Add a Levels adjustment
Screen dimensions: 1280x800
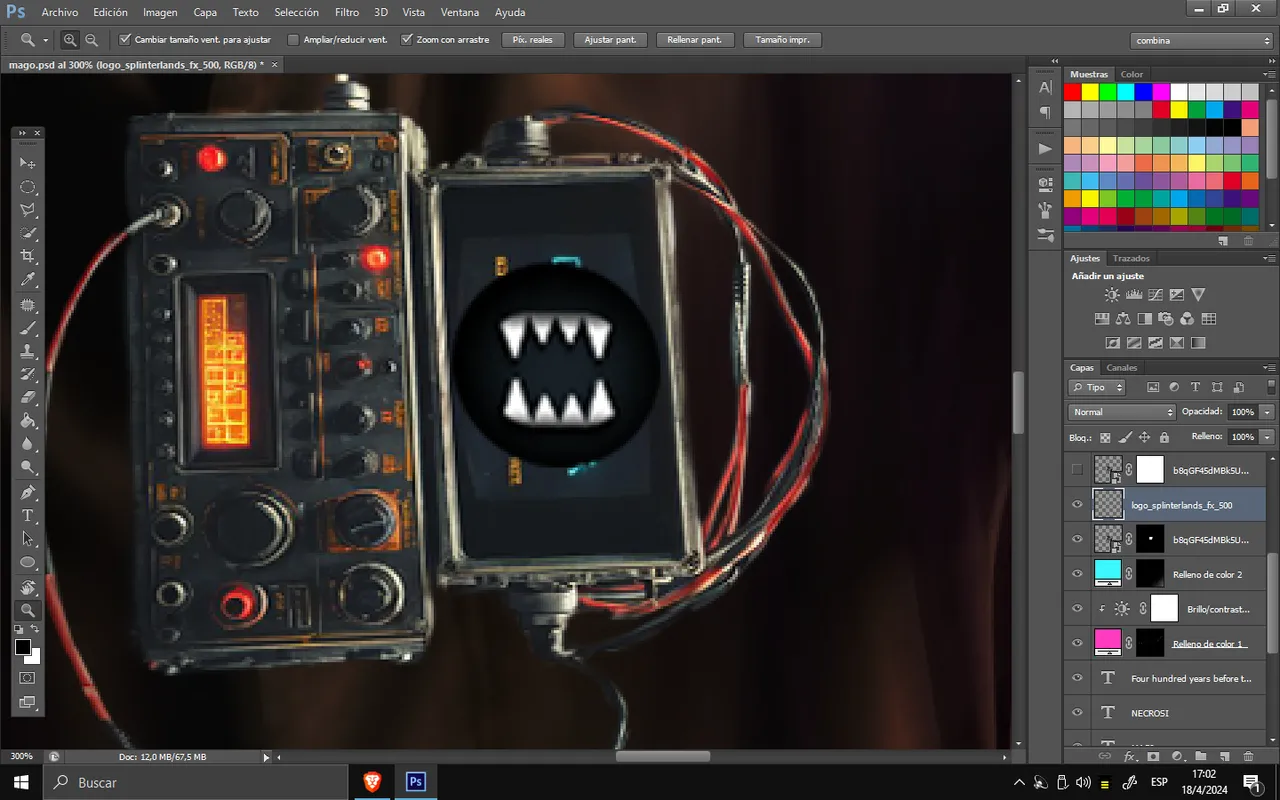tap(1134, 295)
